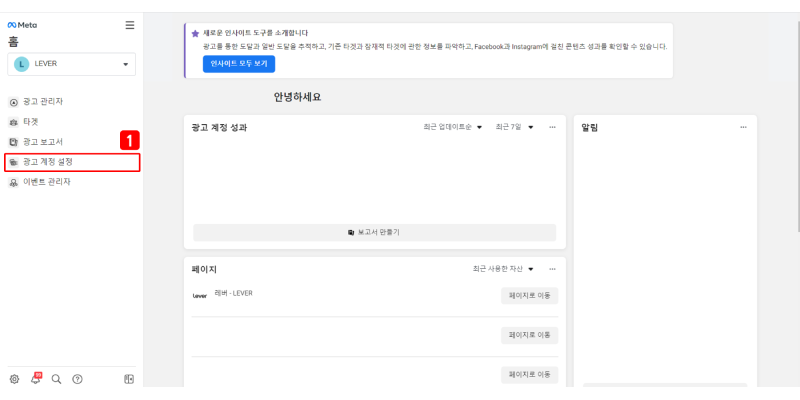800x400 pixels.
Task: Open the help question mark icon
Action: point(77,379)
